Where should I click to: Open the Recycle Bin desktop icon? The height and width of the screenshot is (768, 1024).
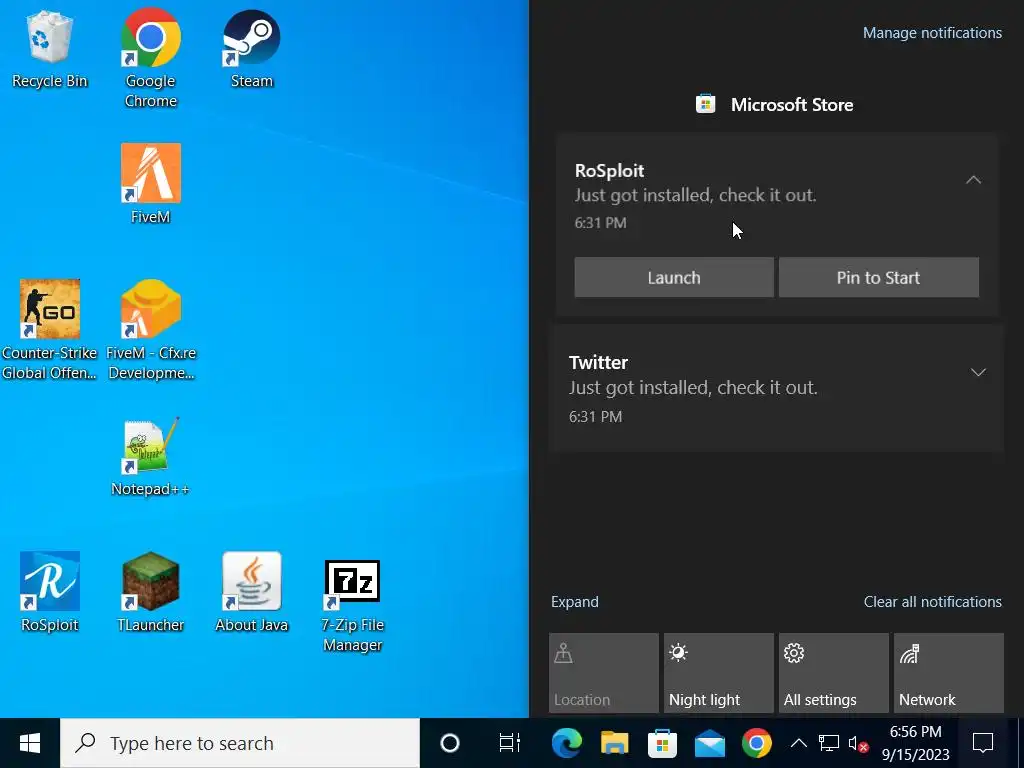[x=50, y=50]
